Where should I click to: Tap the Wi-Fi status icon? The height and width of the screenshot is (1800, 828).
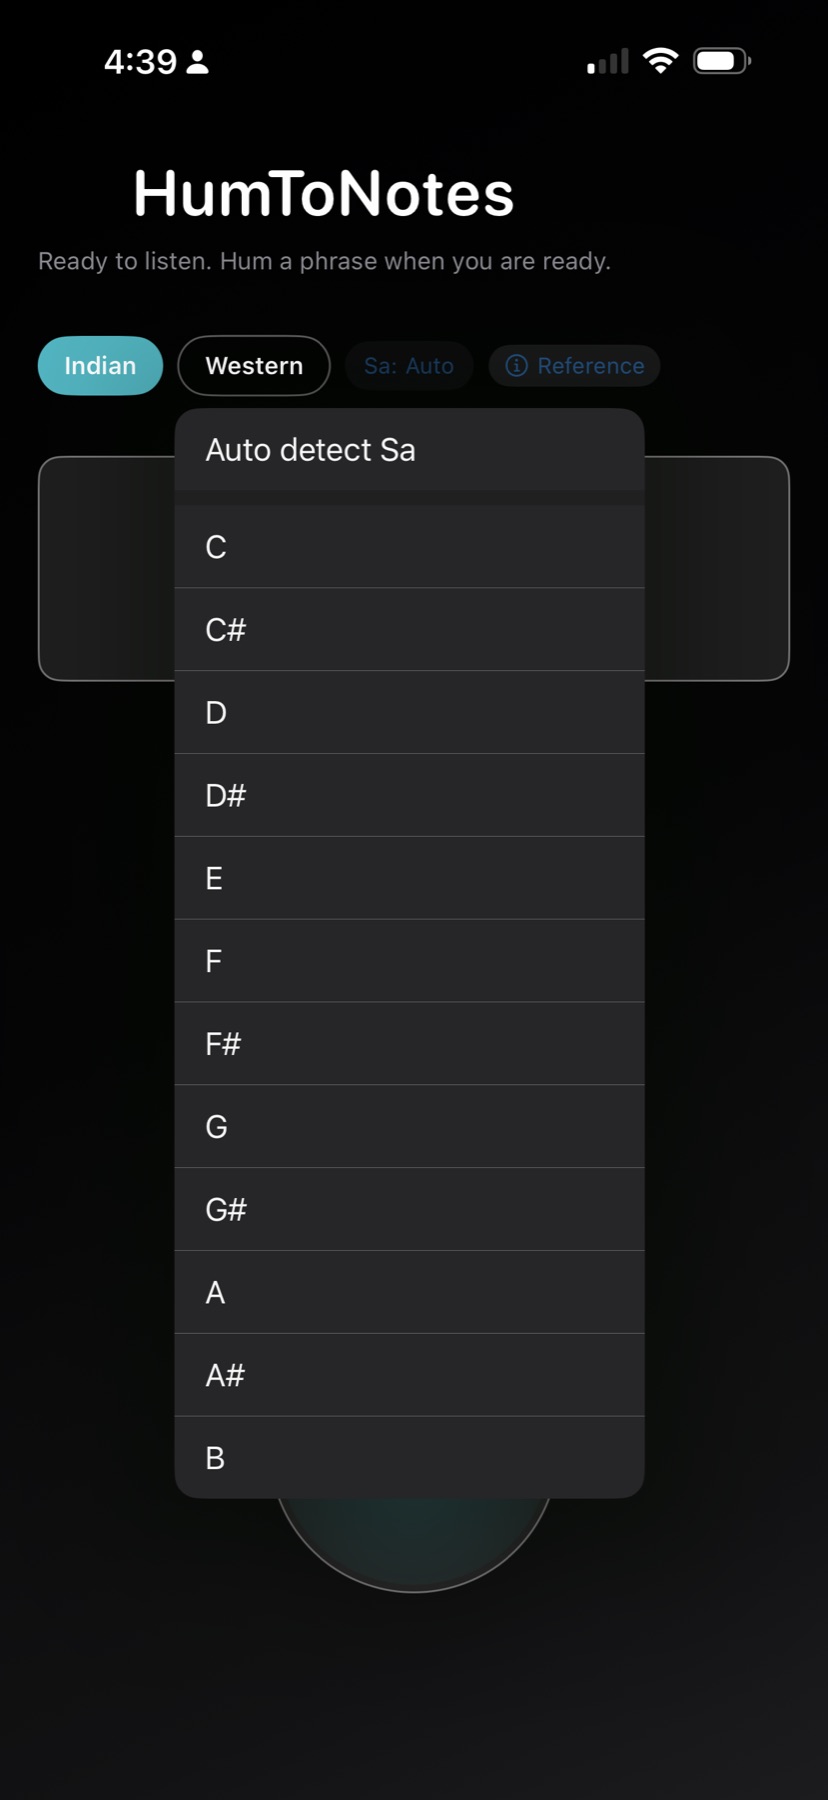point(660,61)
